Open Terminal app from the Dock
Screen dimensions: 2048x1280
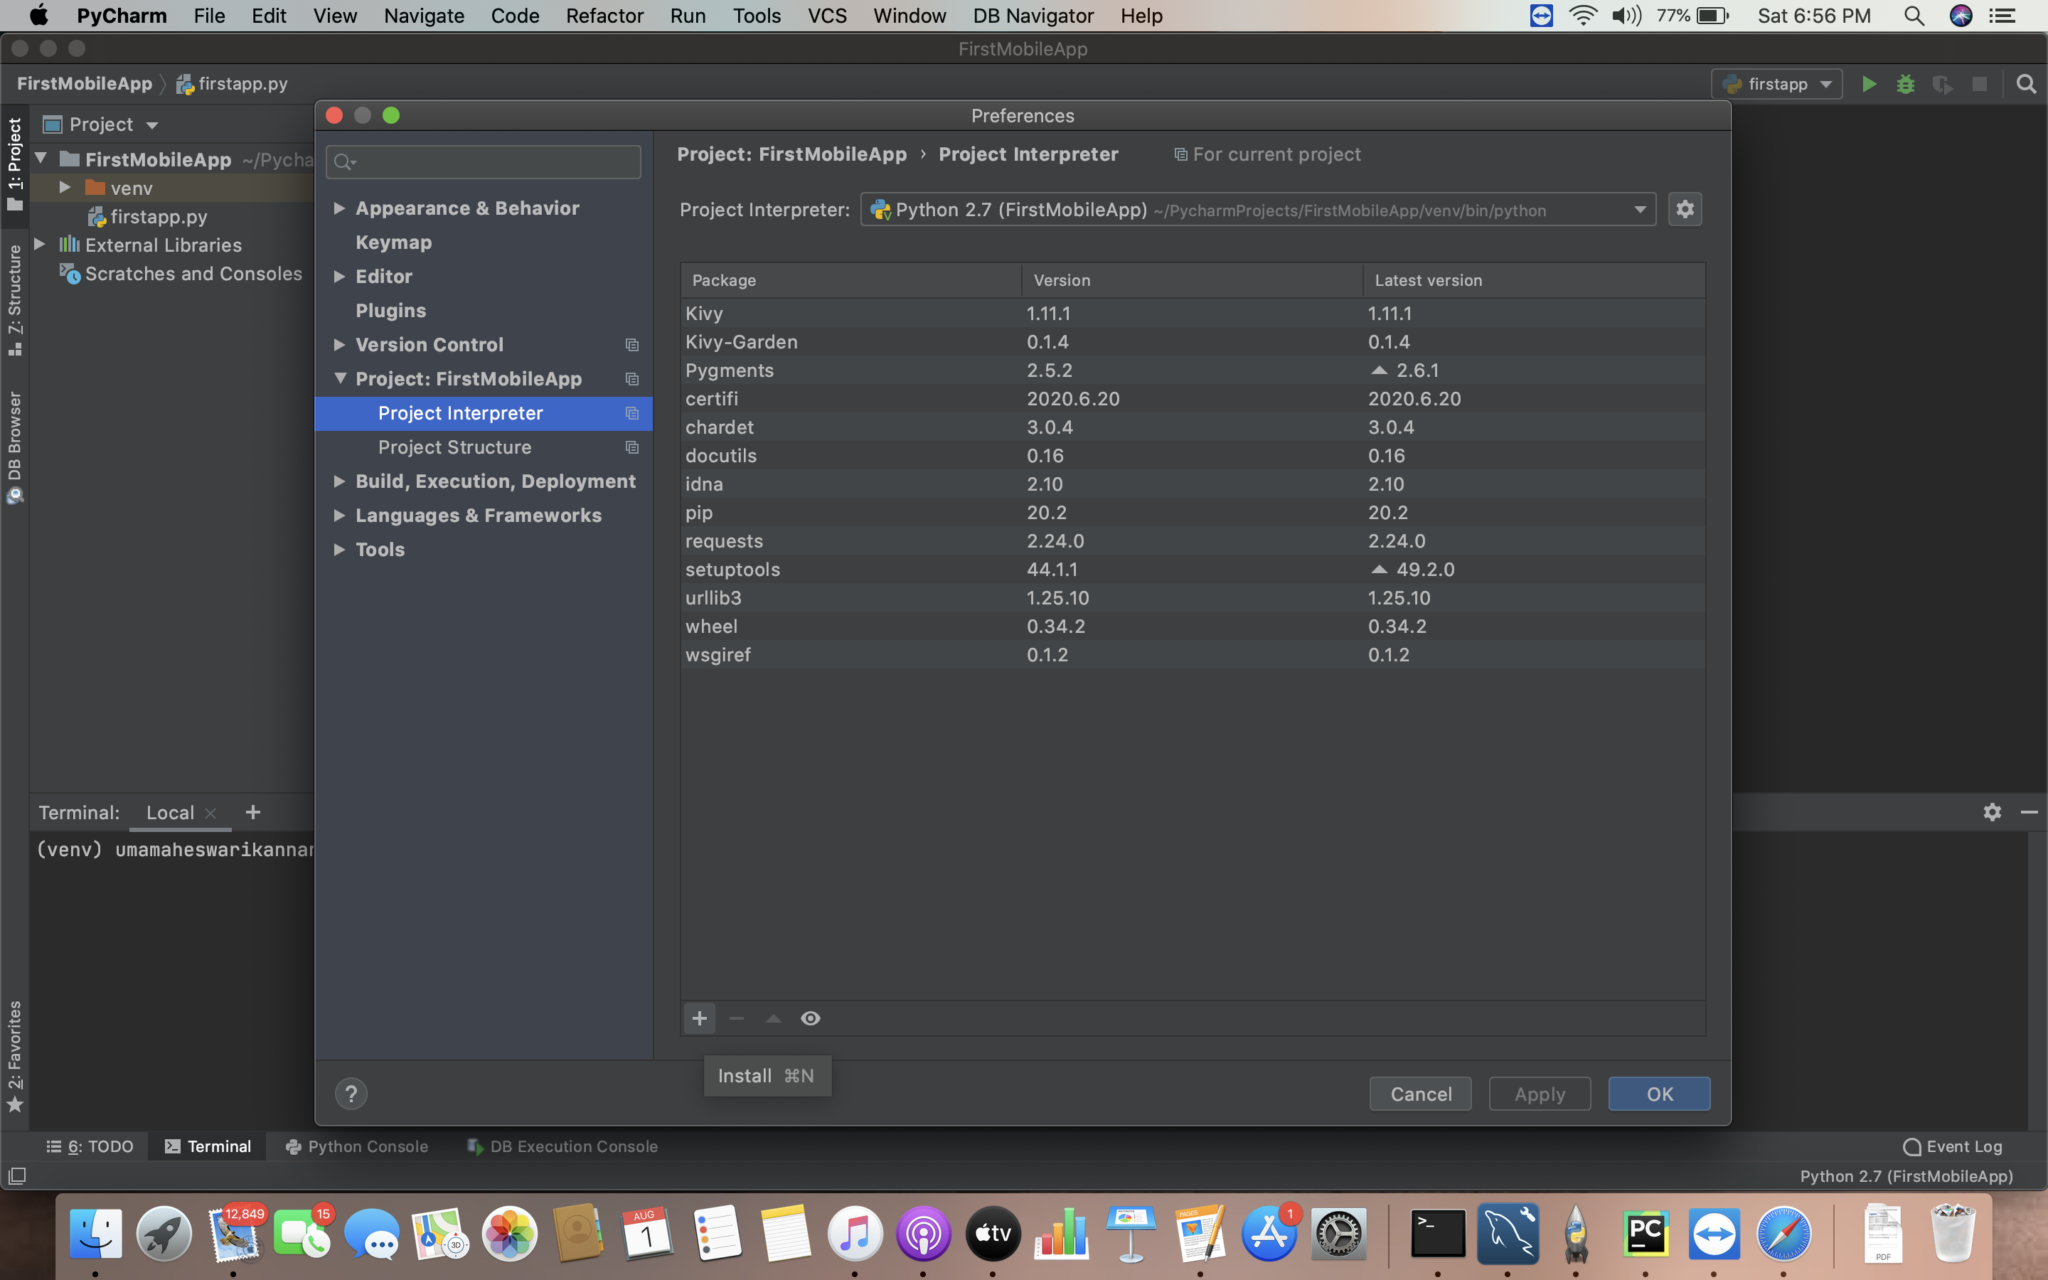pyautogui.click(x=1437, y=1234)
